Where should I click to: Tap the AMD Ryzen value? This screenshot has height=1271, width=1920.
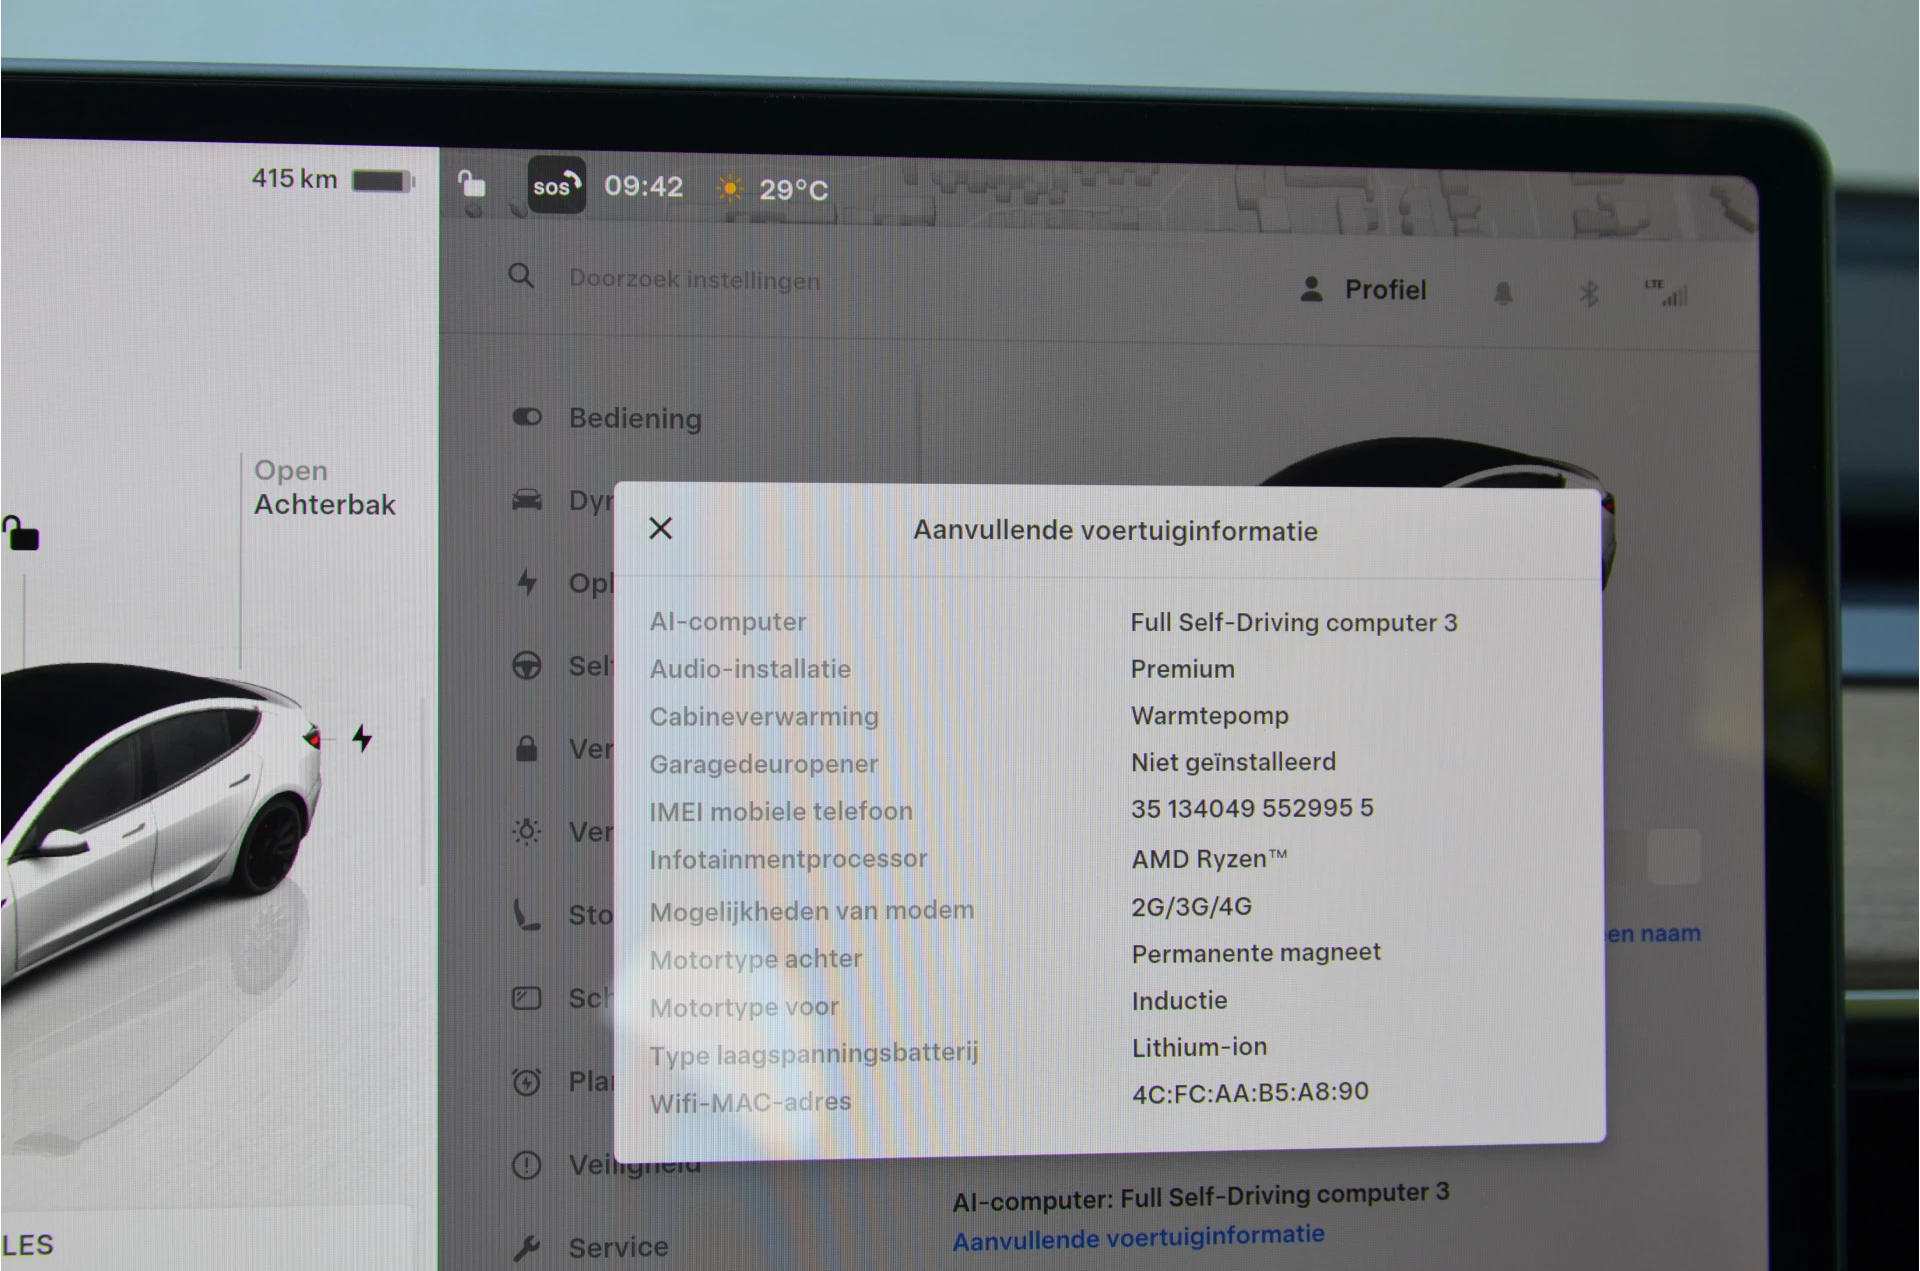1209,859
